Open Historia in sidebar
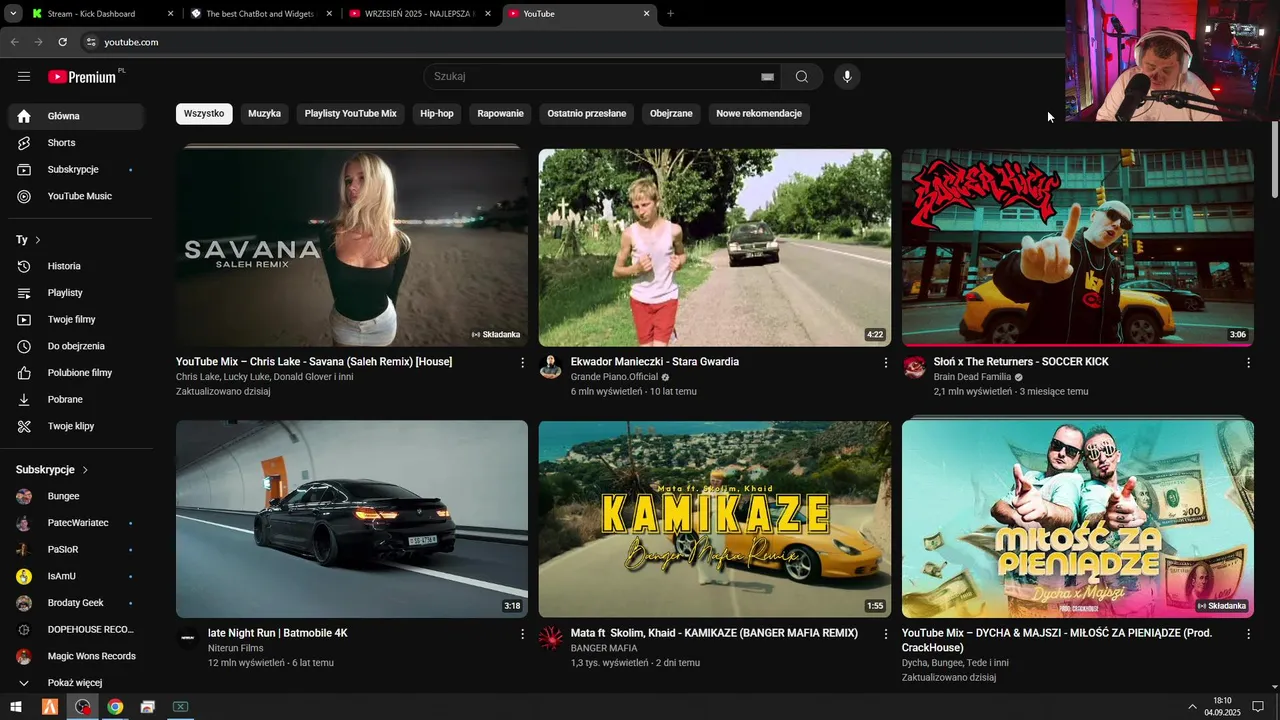 coord(76,266)
